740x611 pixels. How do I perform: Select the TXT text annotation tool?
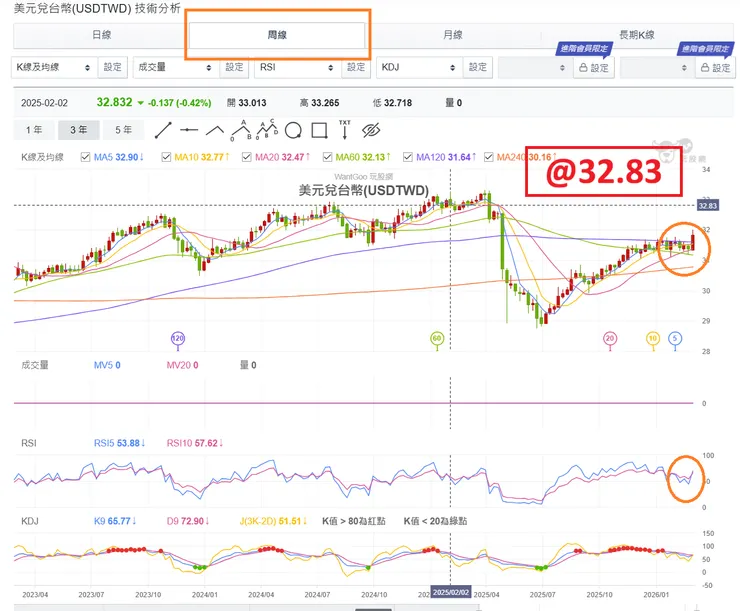point(345,130)
